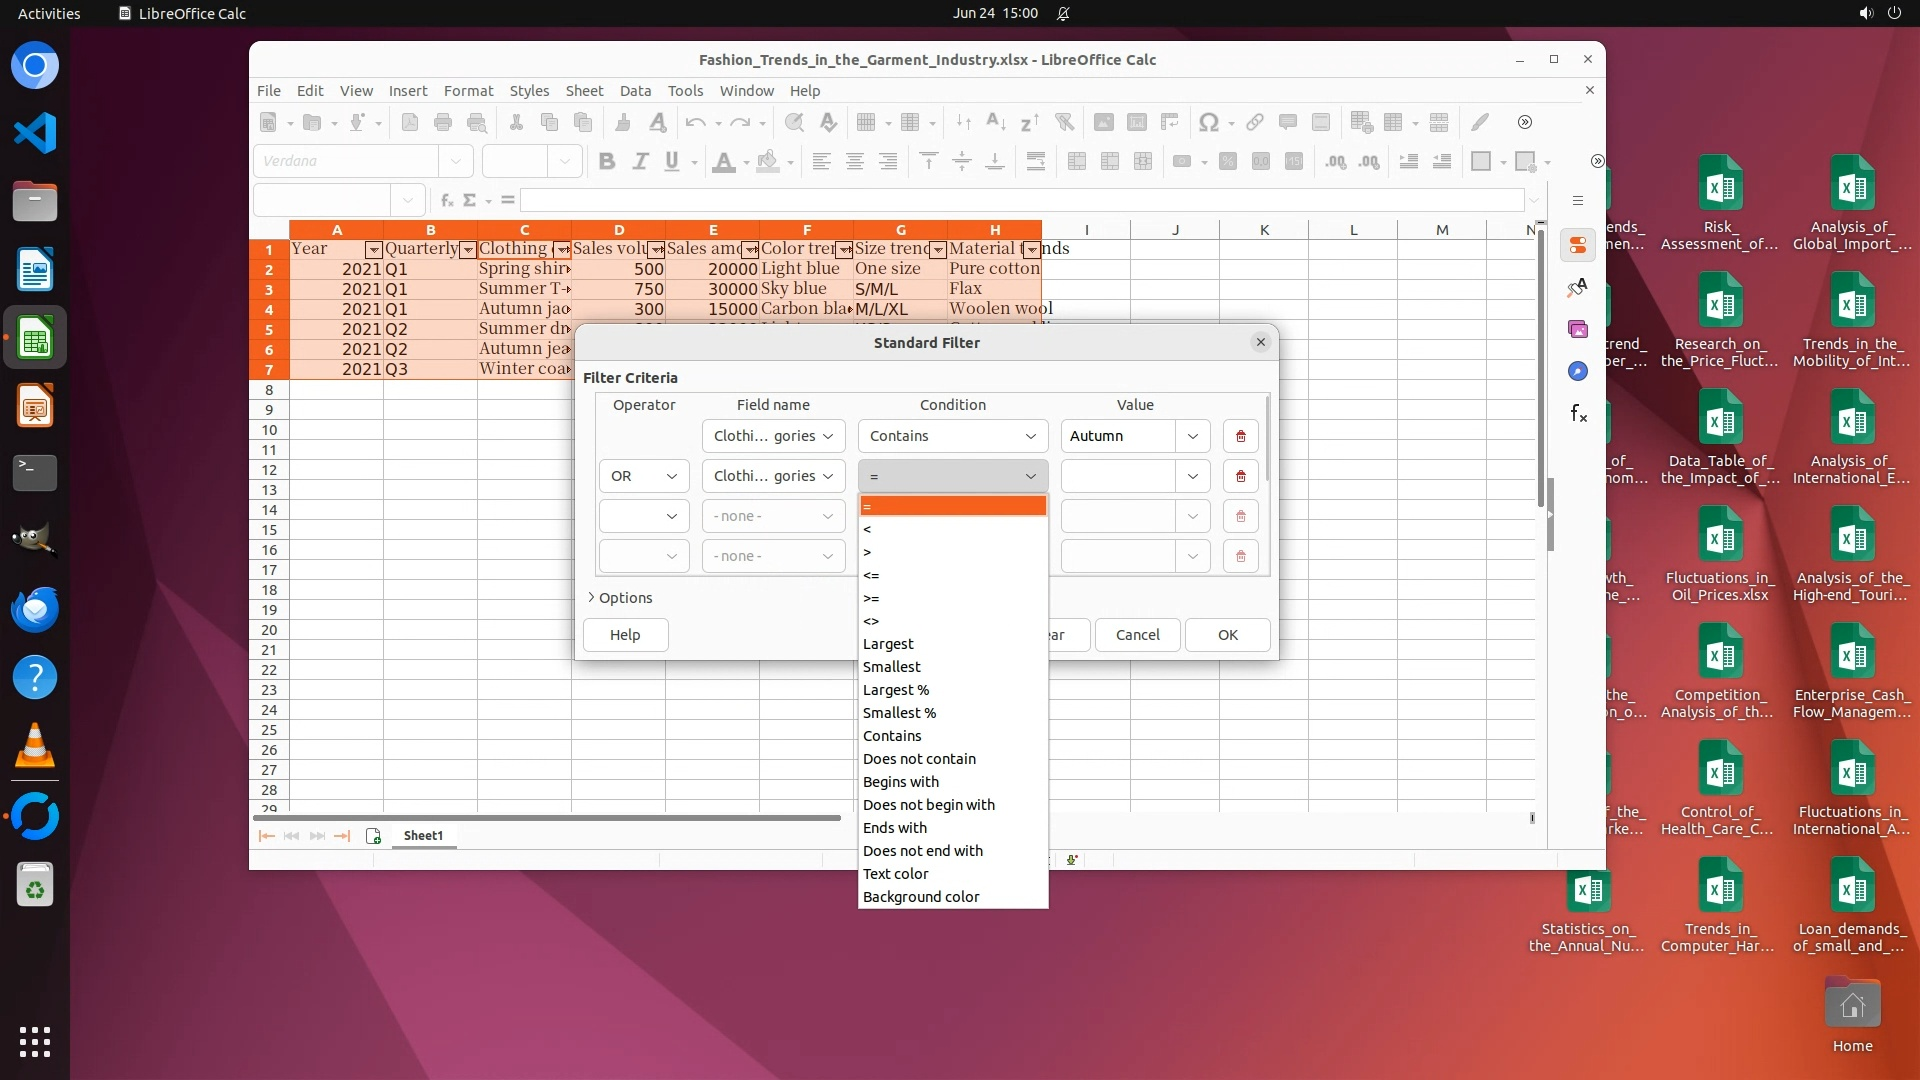Screen dimensions: 1920x1080
Task: Open the Functions sidebar icon
Action: point(1578,413)
